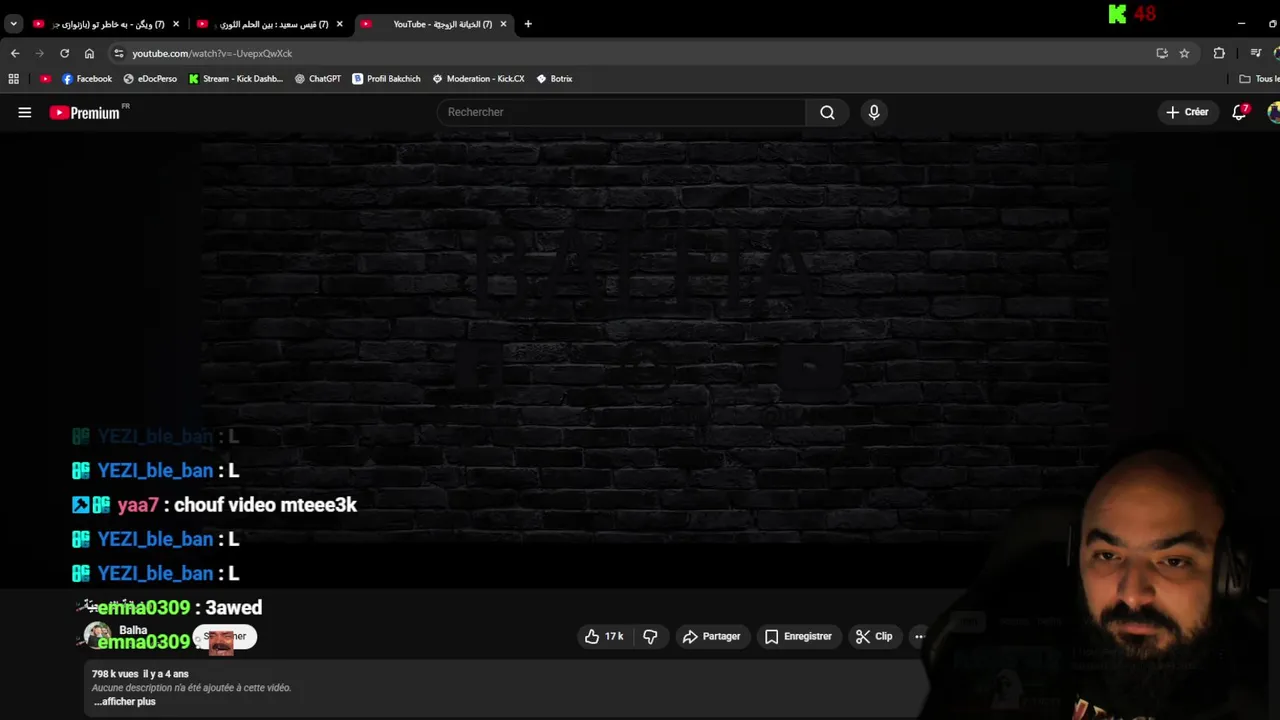The width and height of the screenshot is (1280, 720).
Task: Open the user profile avatar
Action: click(x=1273, y=112)
